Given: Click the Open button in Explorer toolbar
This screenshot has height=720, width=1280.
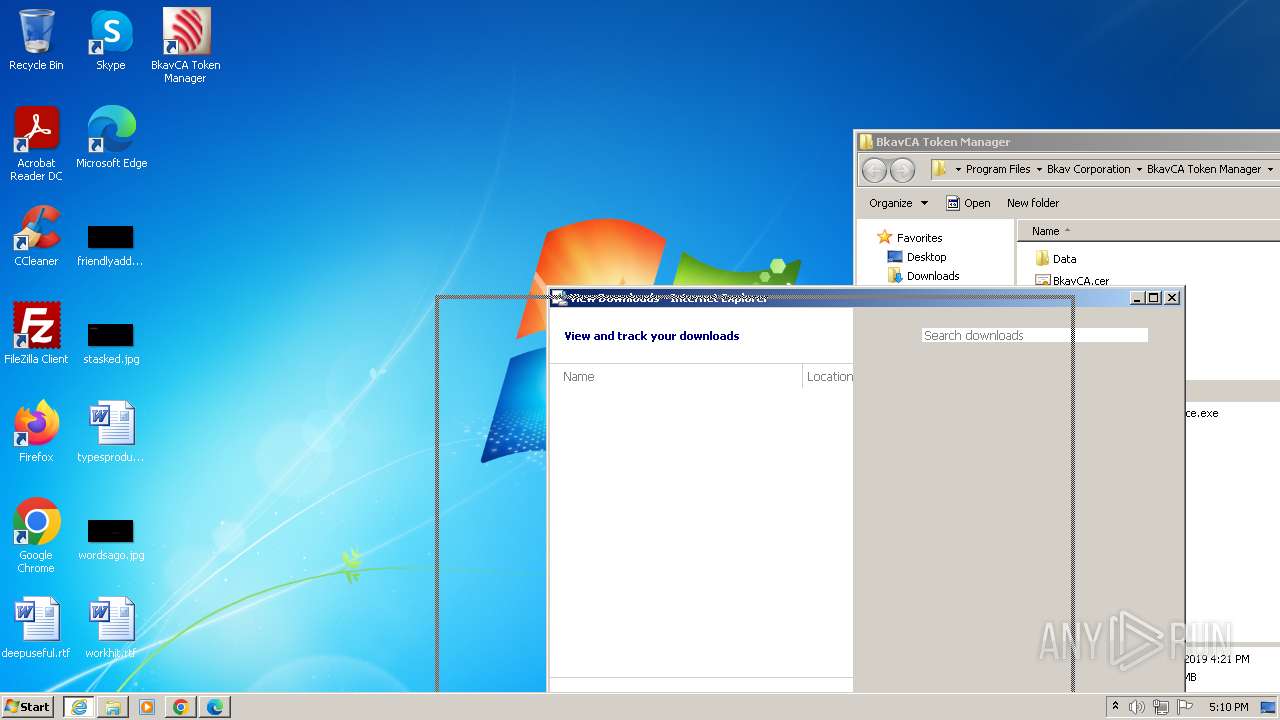Looking at the screenshot, I should click(x=968, y=203).
